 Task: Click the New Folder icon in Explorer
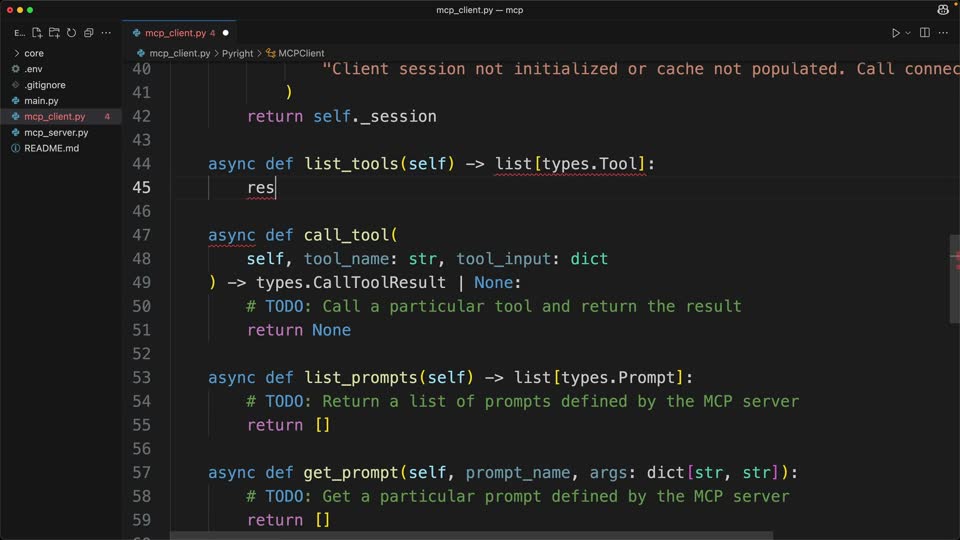click(54, 32)
